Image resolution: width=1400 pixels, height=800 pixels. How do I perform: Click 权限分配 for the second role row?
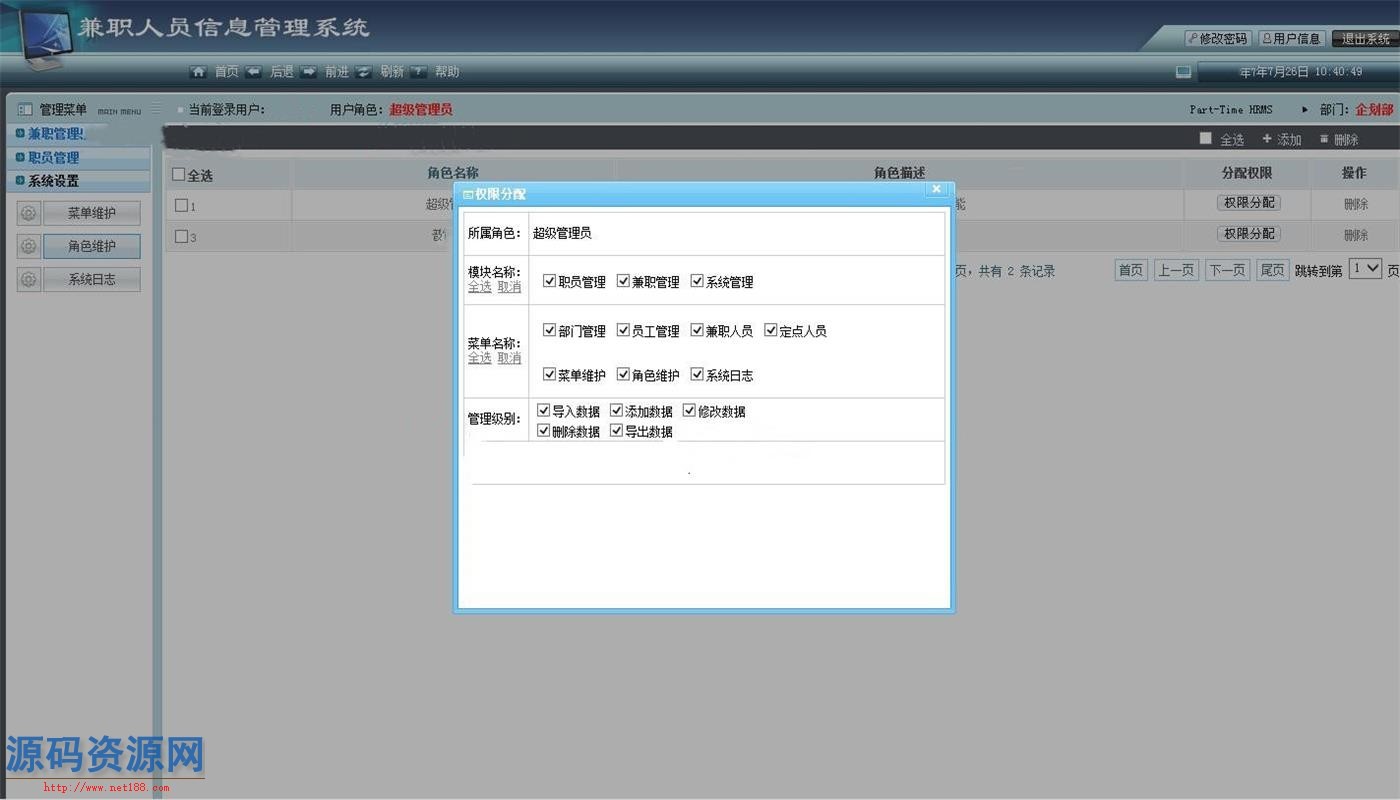tap(1249, 234)
